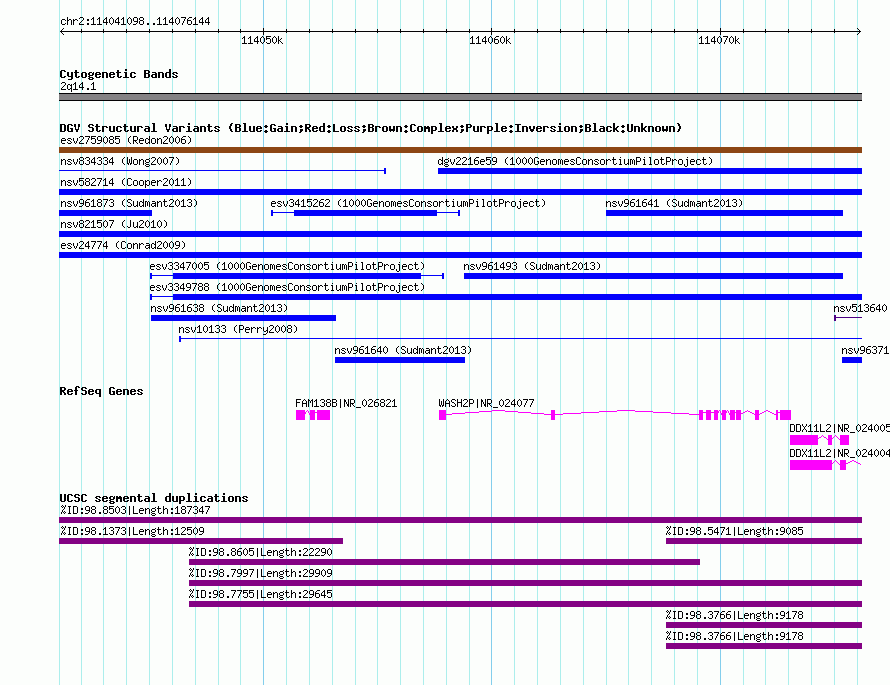Click the gray 2q14.1 cytogenetic band bar
890x685 pixels.
[x=460, y=97]
